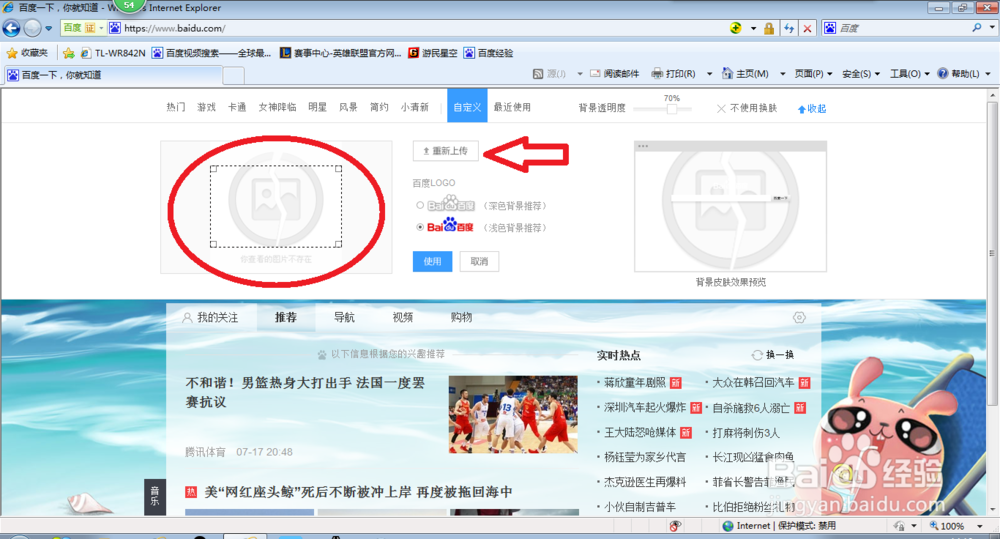Click the RSS feeds icon in command bar
The width and height of the screenshot is (1000, 539).
coord(538,74)
